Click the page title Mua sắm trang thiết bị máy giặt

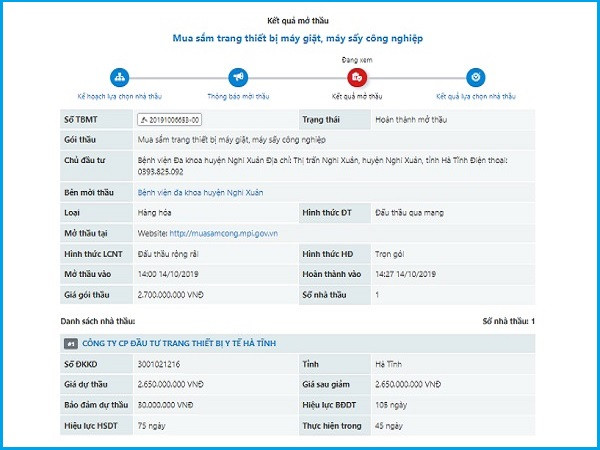click(x=298, y=38)
